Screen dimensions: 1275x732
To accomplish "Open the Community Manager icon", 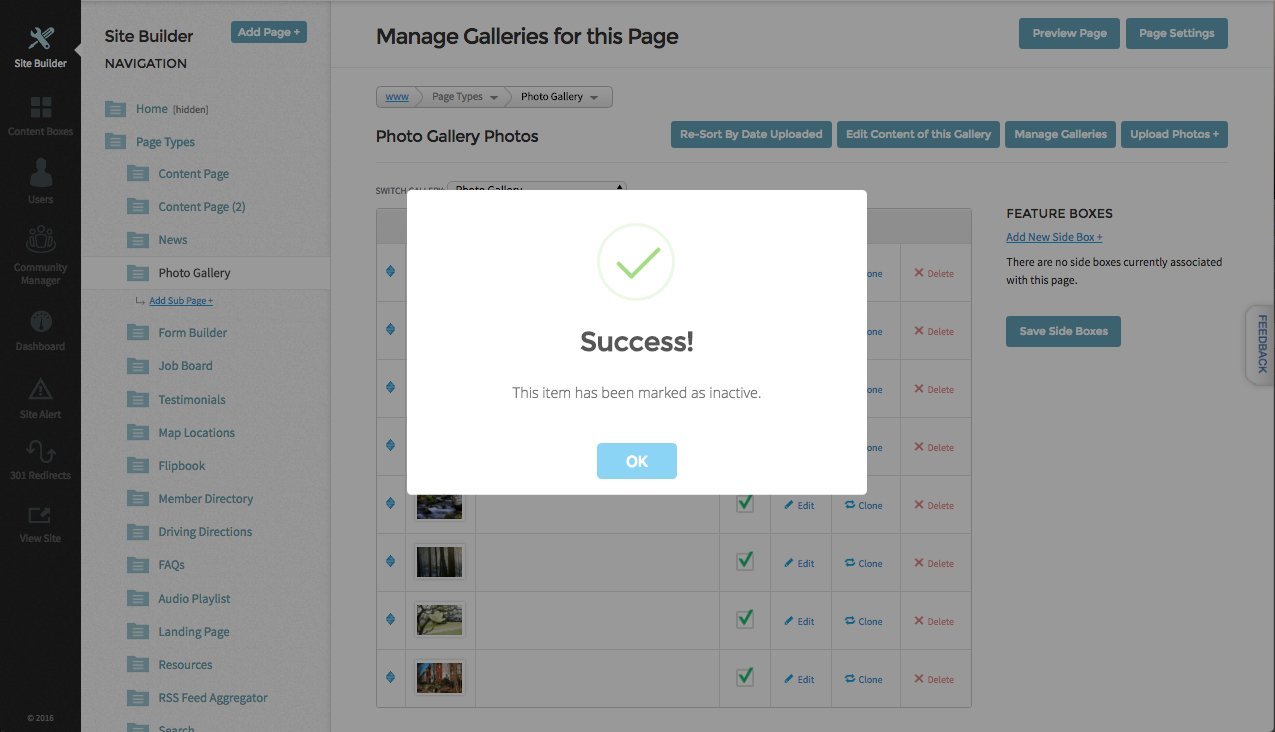I will [x=40, y=241].
